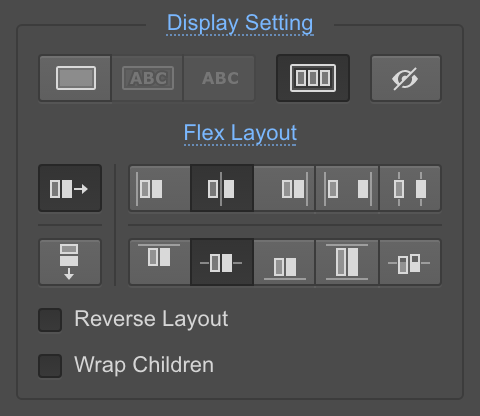Align flex children to baseline
Viewport: 480px width, 416px height.
pyautogui.click(x=410, y=262)
